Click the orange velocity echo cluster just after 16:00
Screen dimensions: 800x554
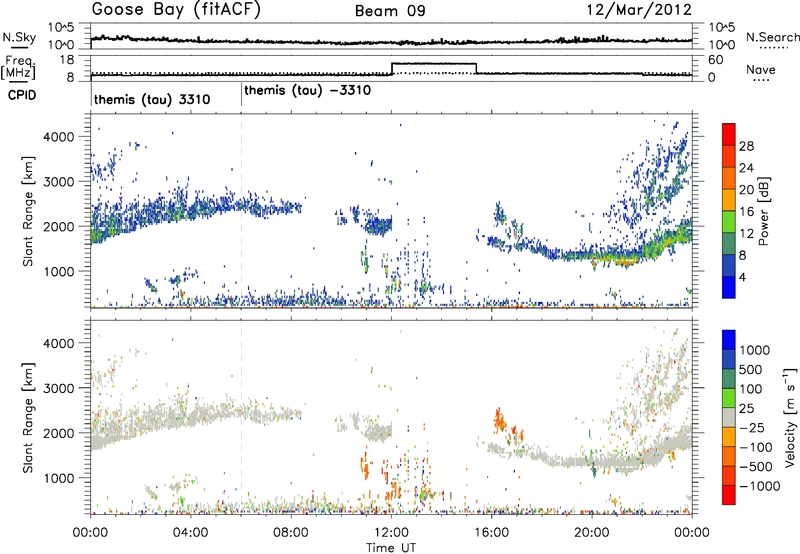pos(500,420)
